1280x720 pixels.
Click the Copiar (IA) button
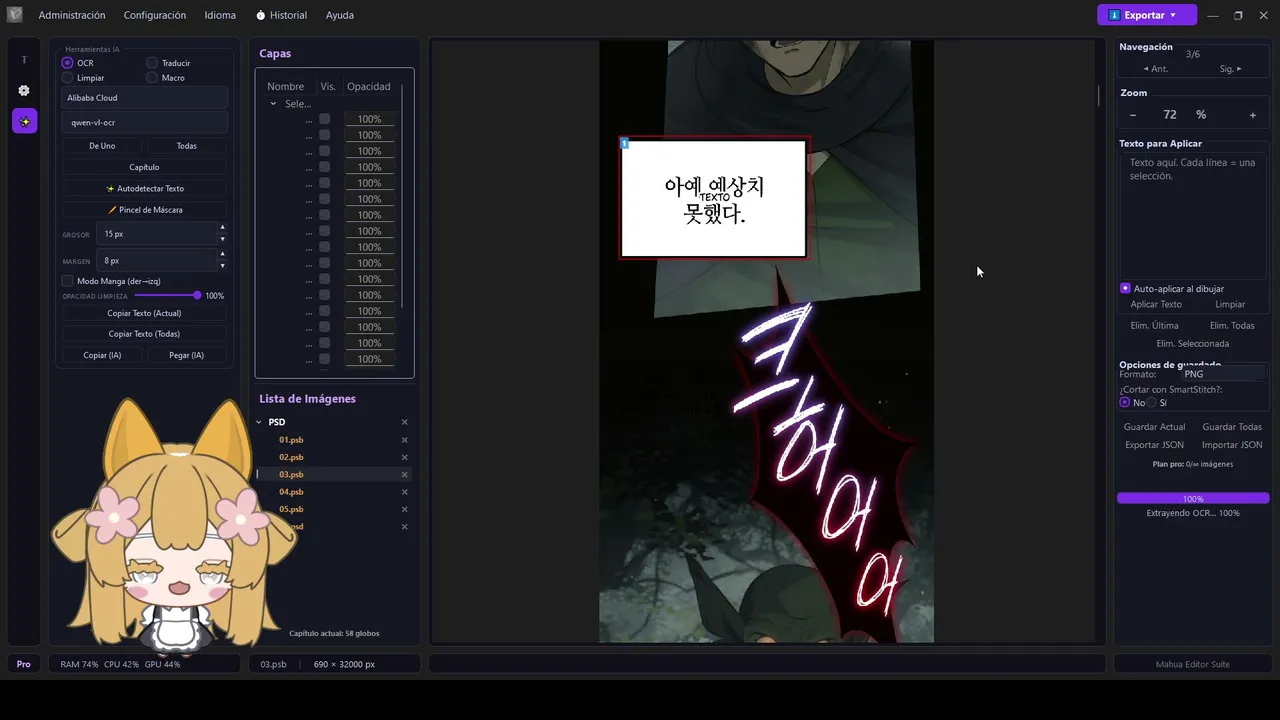point(102,355)
